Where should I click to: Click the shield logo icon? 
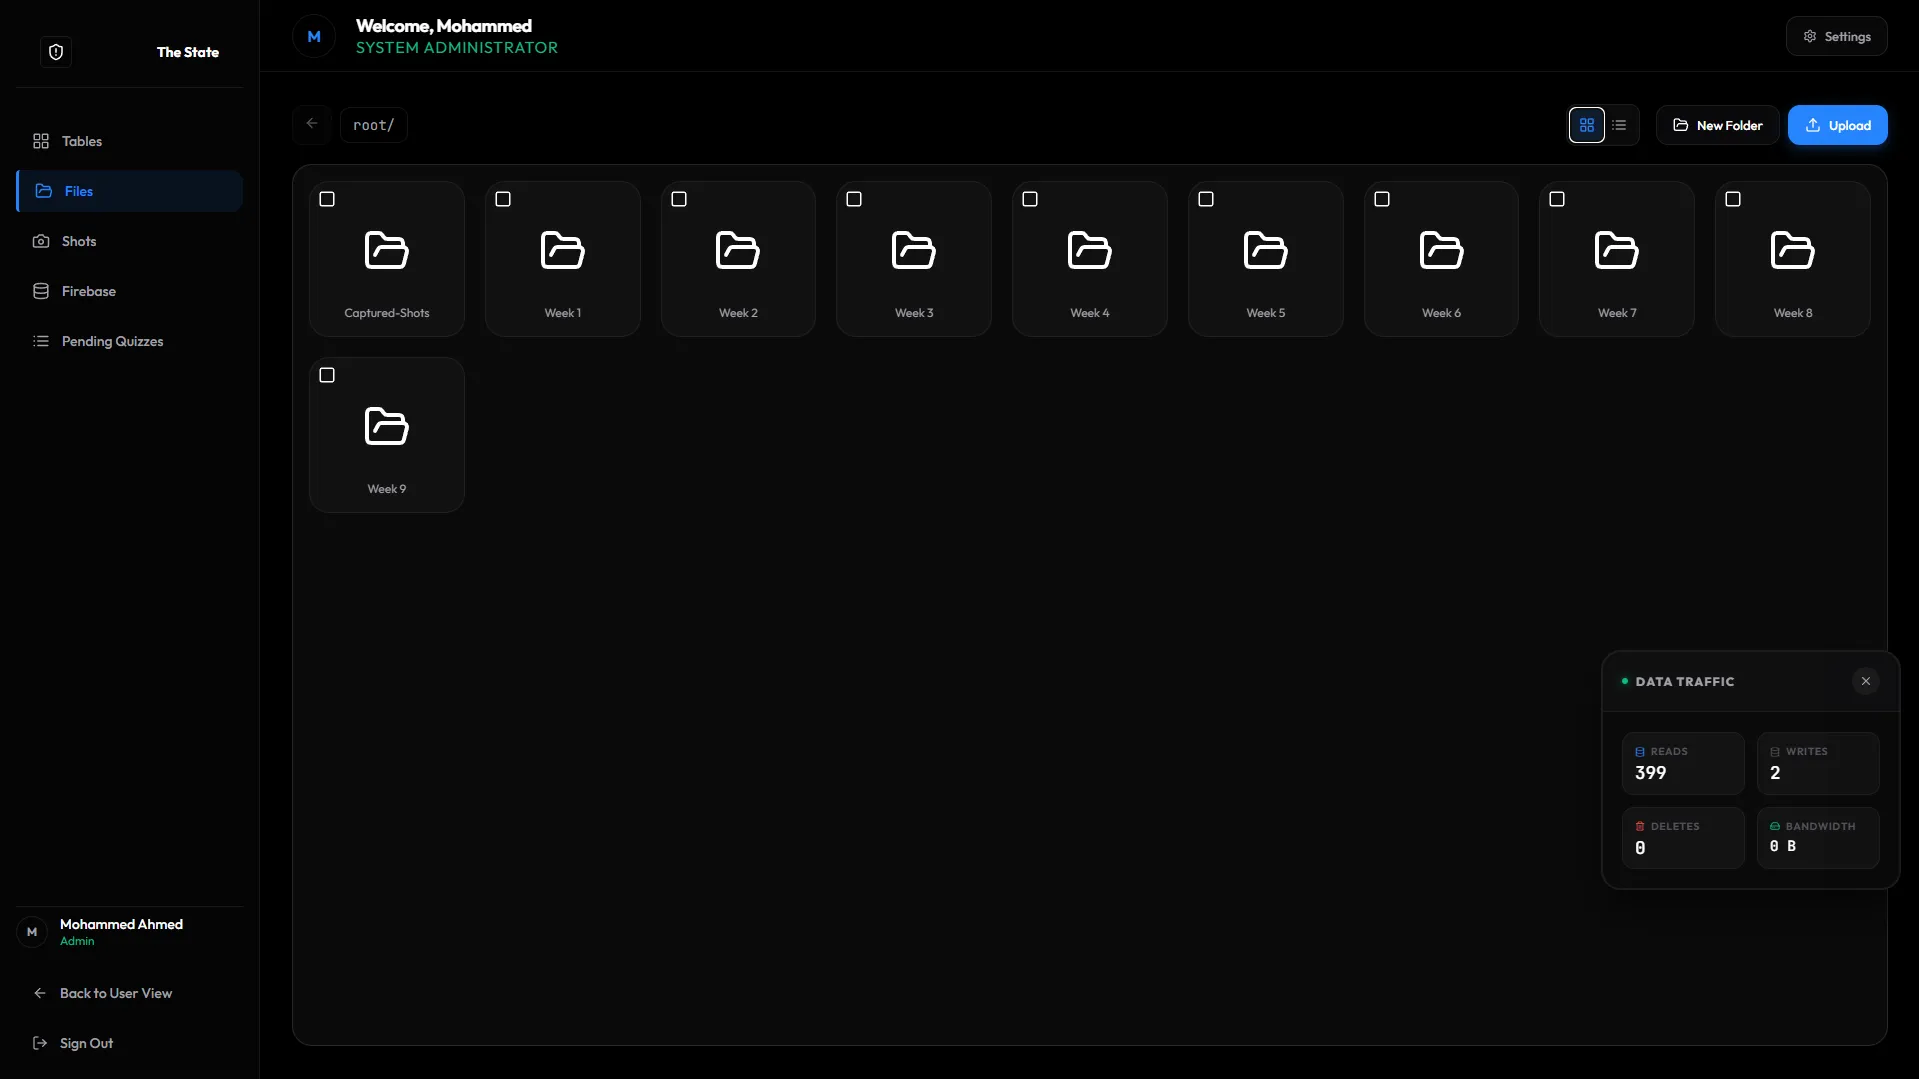point(56,52)
